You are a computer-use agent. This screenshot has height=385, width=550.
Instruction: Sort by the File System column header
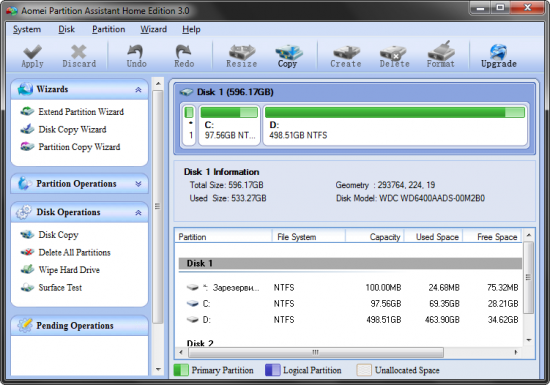(x=309, y=237)
